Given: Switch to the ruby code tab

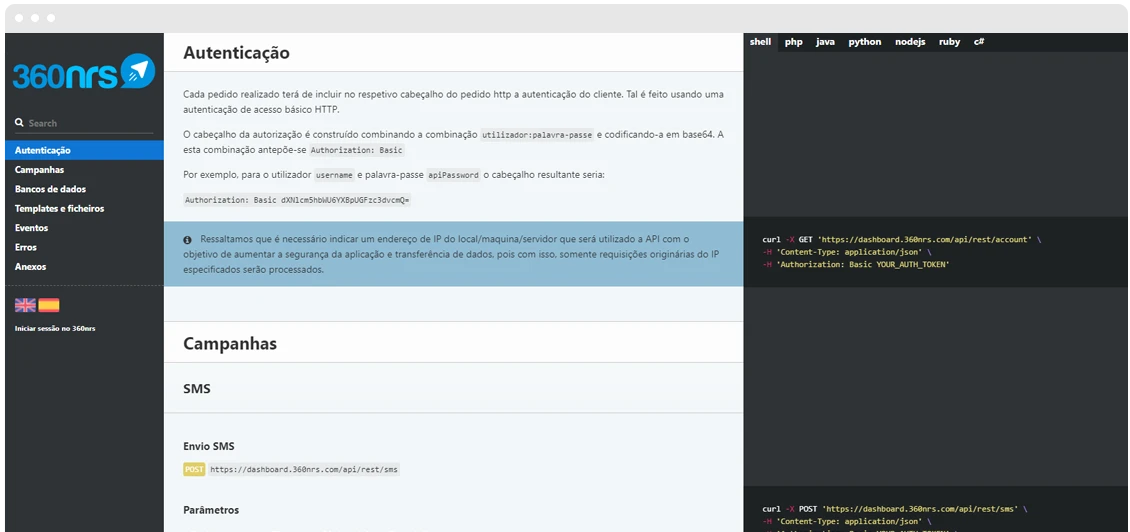Looking at the screenshot, I should pyautogui.click(x=950, y=42).
